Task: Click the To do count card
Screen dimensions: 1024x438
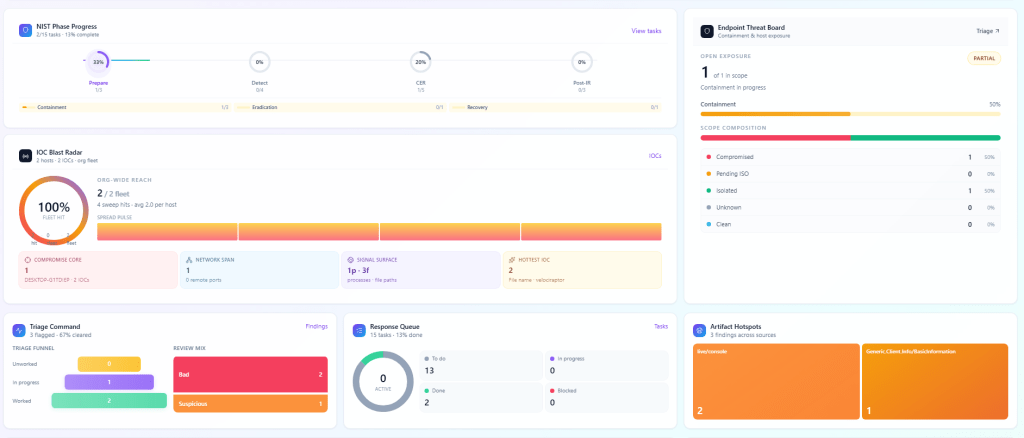Action: 481,365
